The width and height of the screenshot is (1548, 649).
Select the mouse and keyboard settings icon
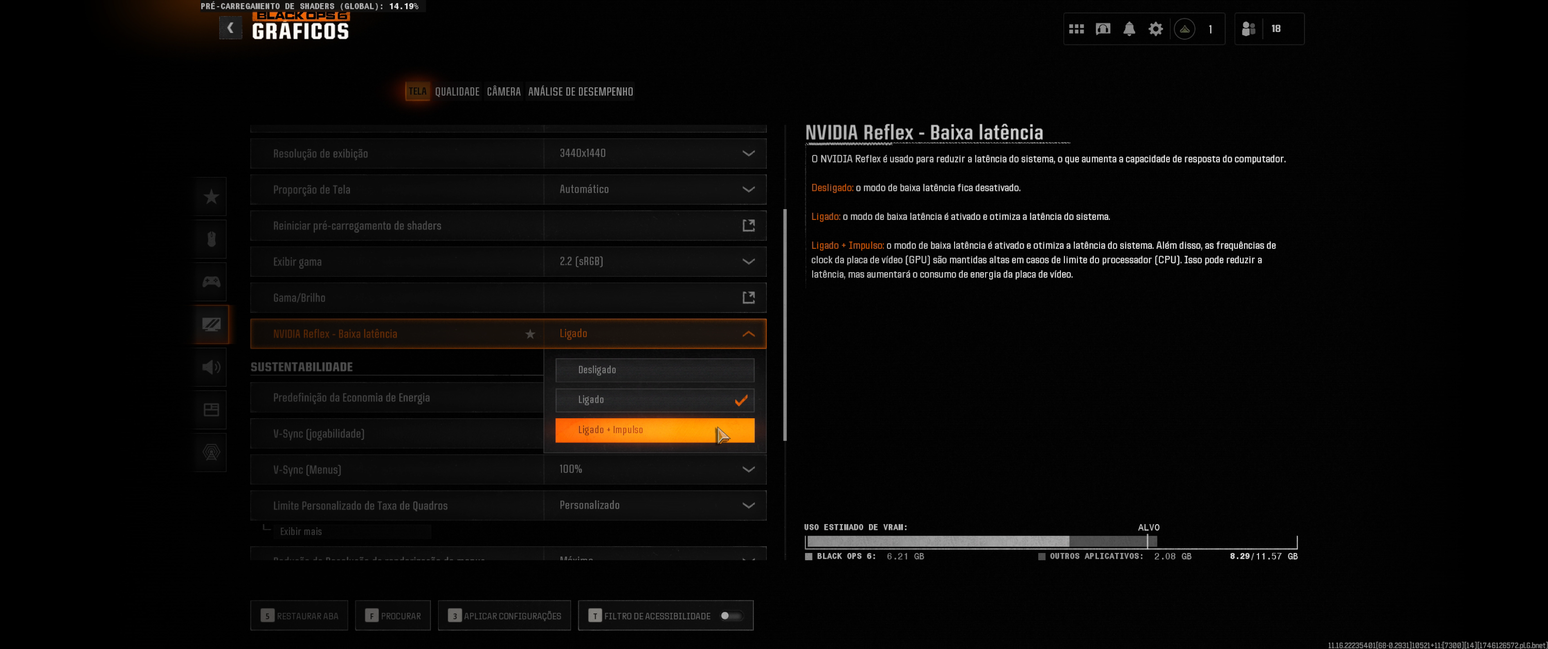(210, 239)
